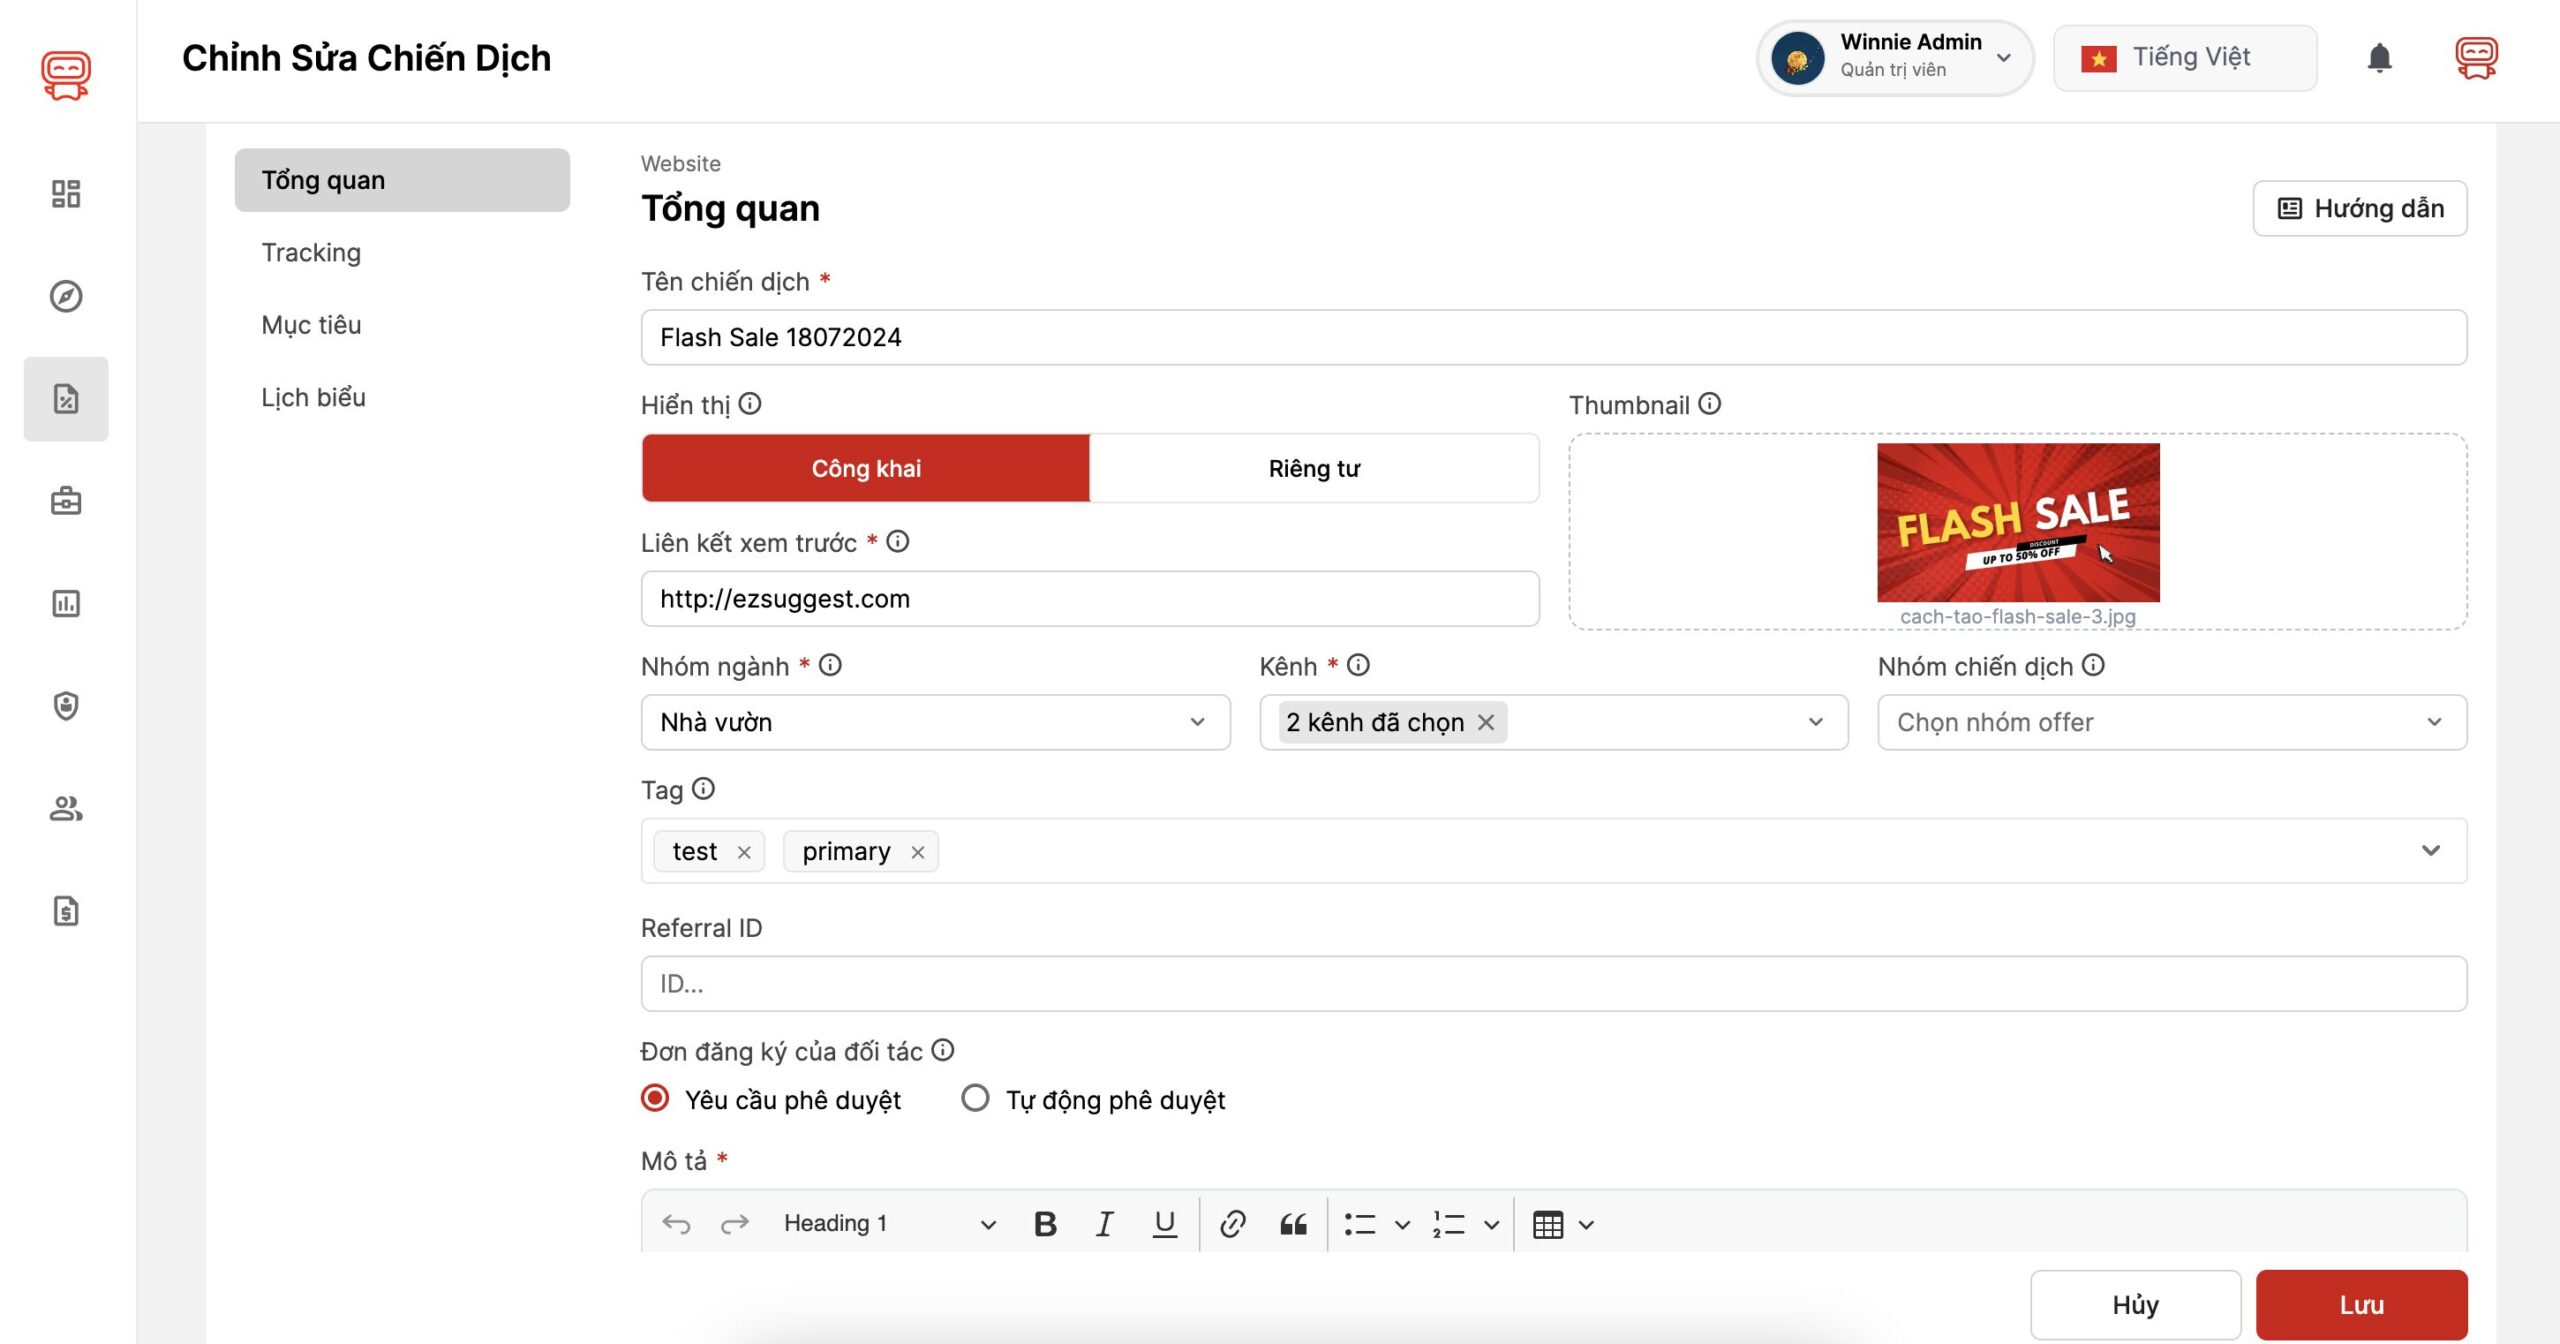Switch visibility to 'Riêng tư'

click(1314, 468)
